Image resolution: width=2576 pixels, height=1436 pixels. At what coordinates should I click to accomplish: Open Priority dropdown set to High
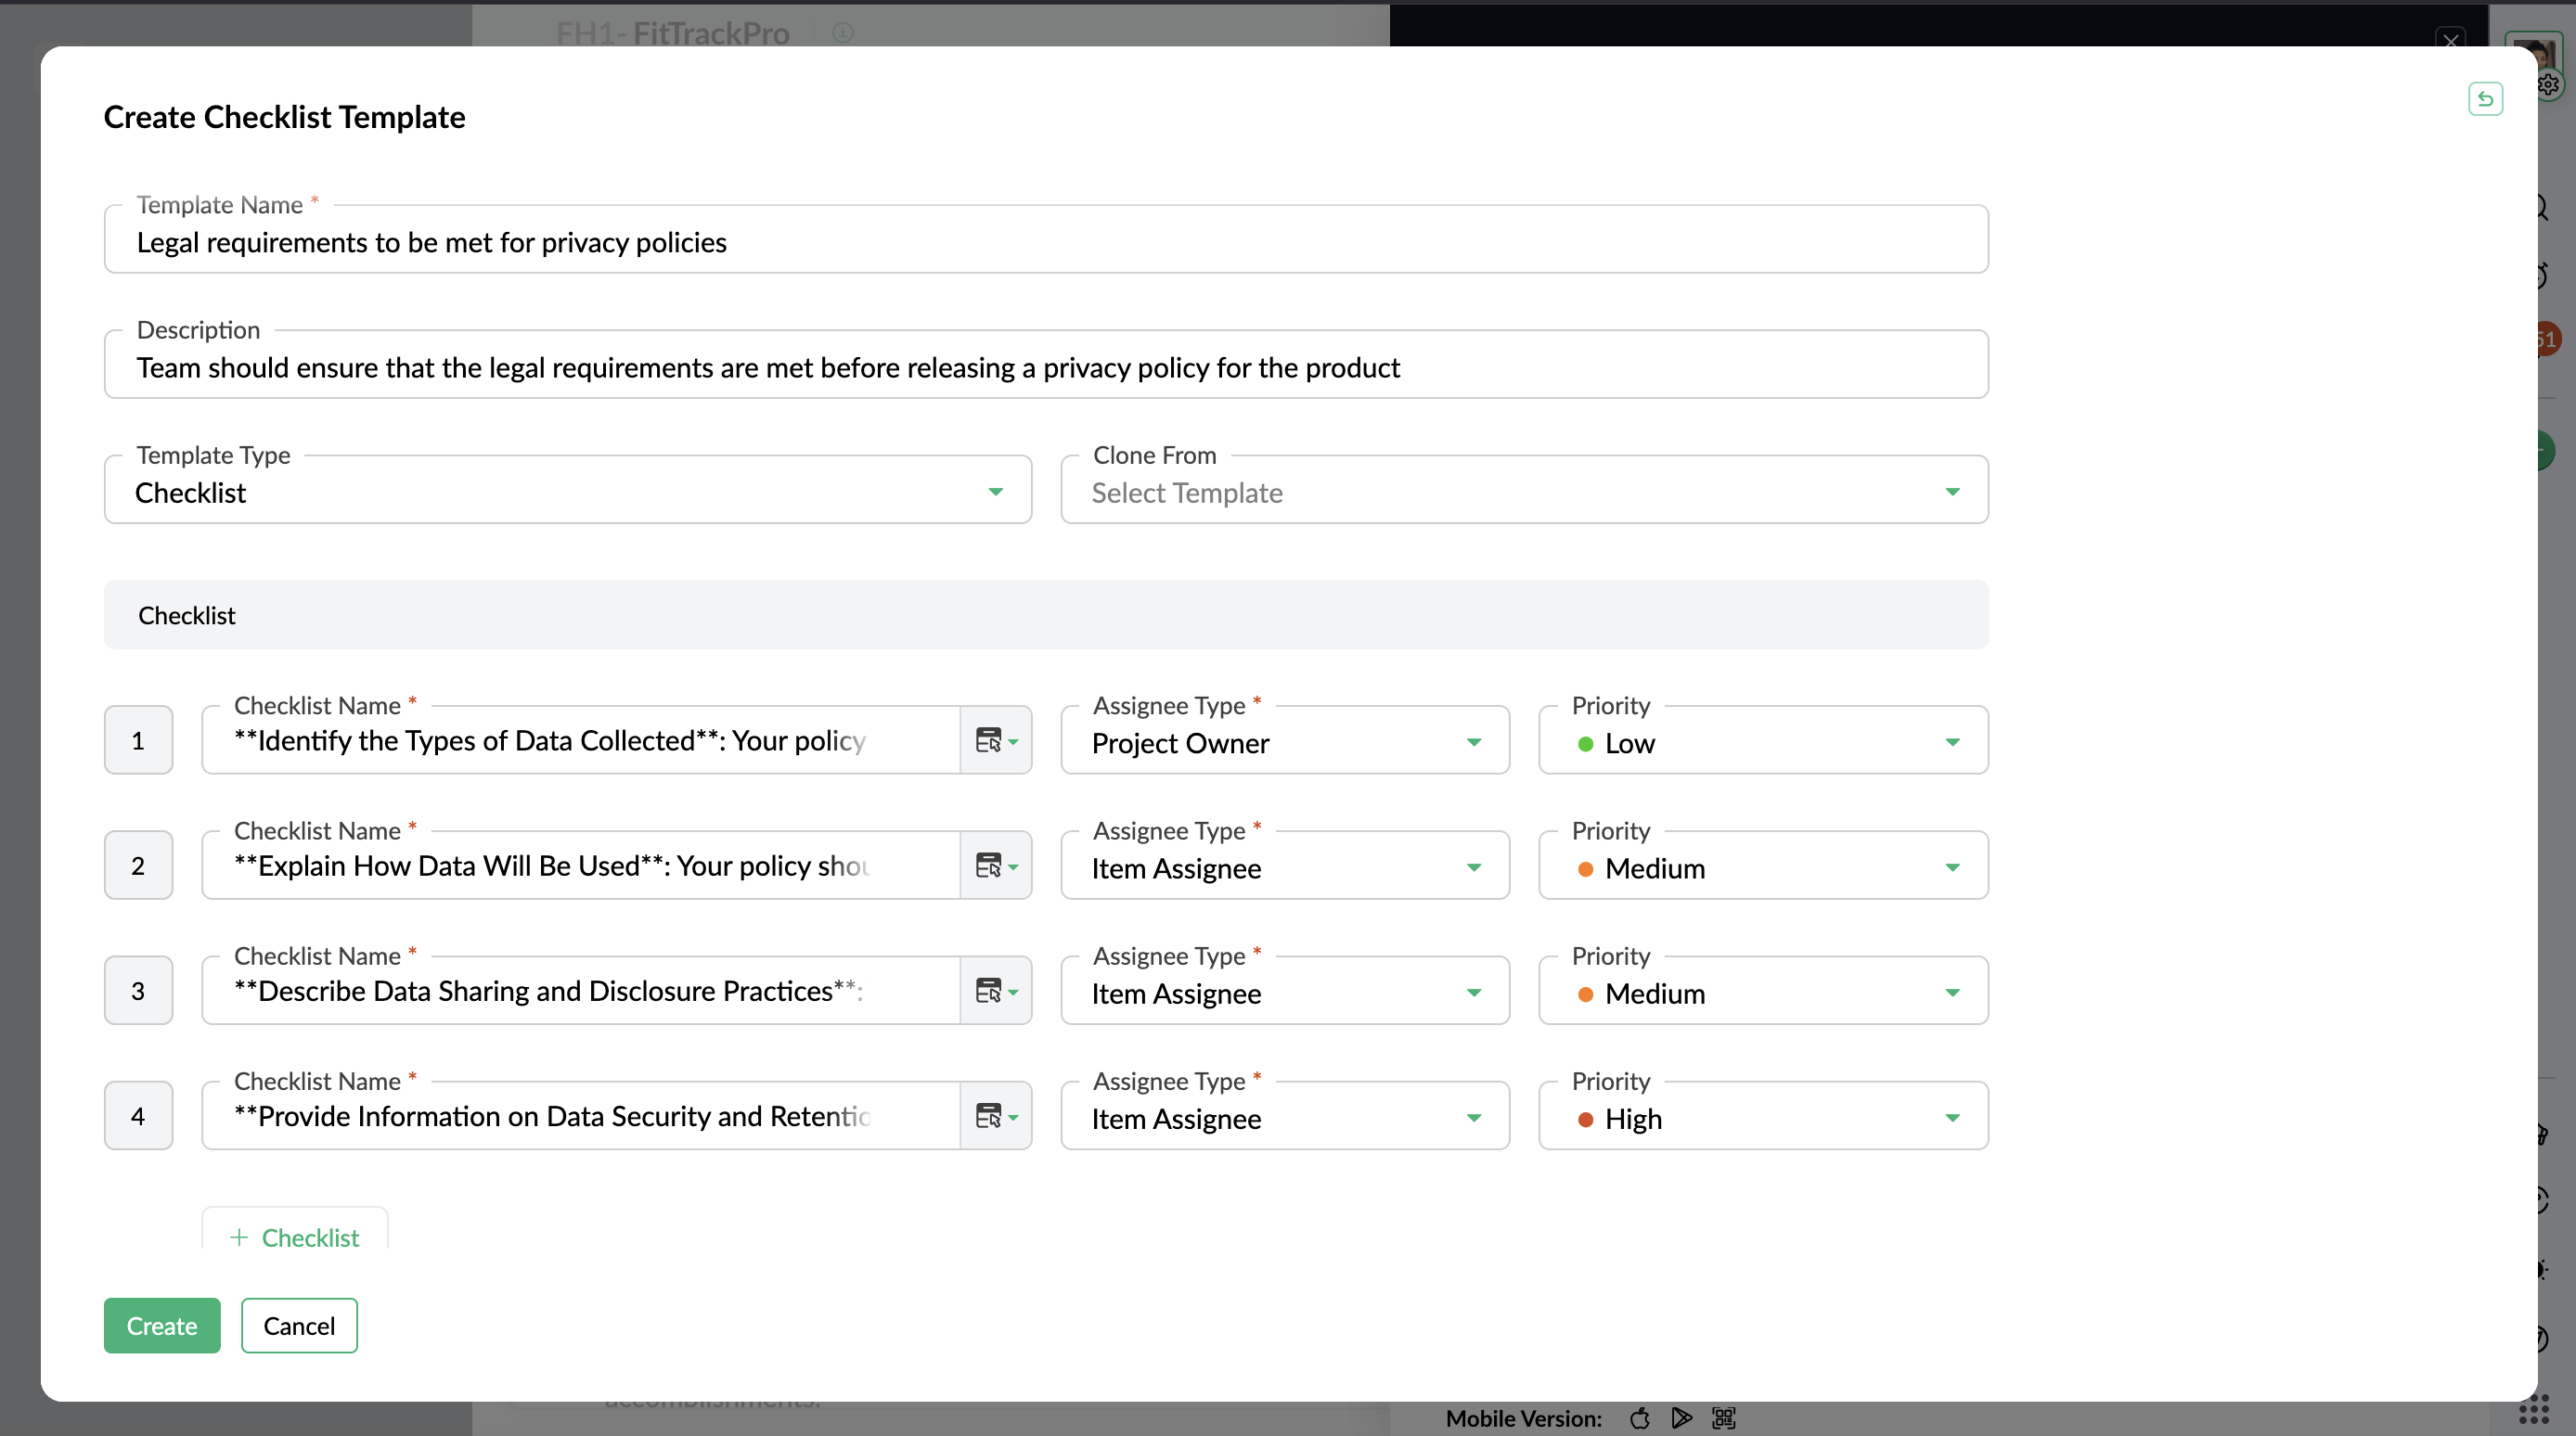click(x=1762, y=1118)
